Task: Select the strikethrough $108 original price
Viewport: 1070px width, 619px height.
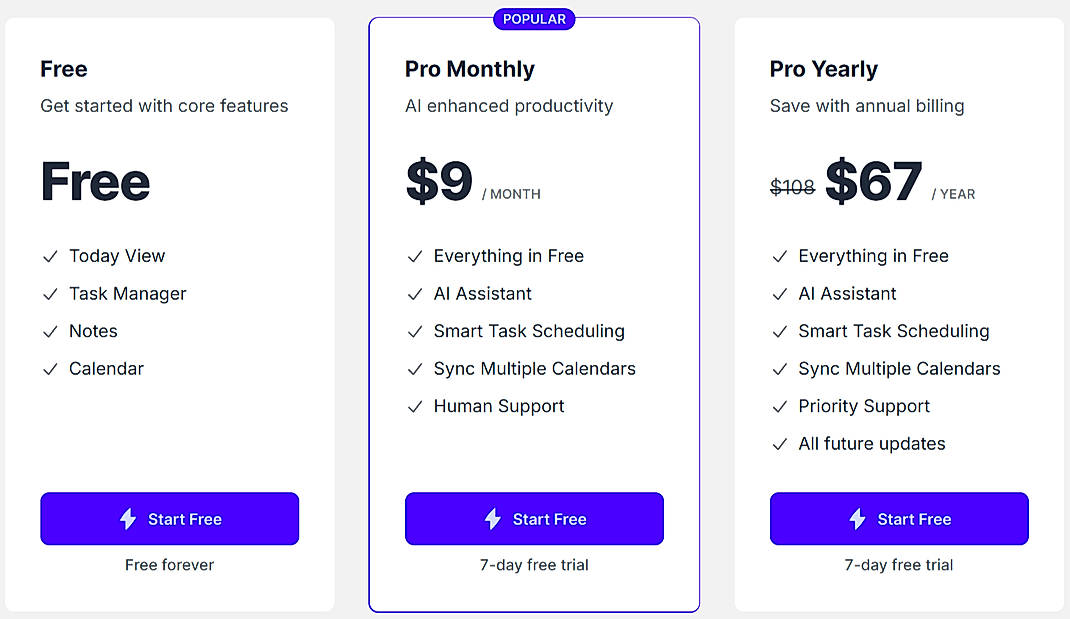Action: point(793,187)
